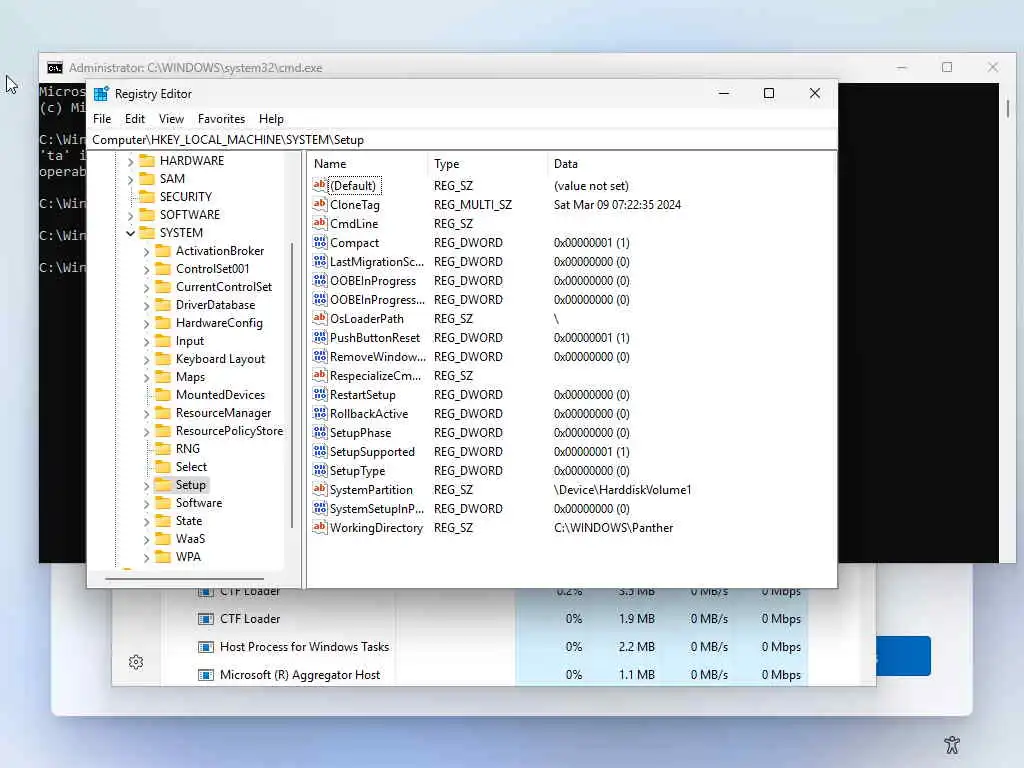The height and width of the screenshot is (768, 1024).
Task: Click the cmd window scrollbar
Action: 1008,108
